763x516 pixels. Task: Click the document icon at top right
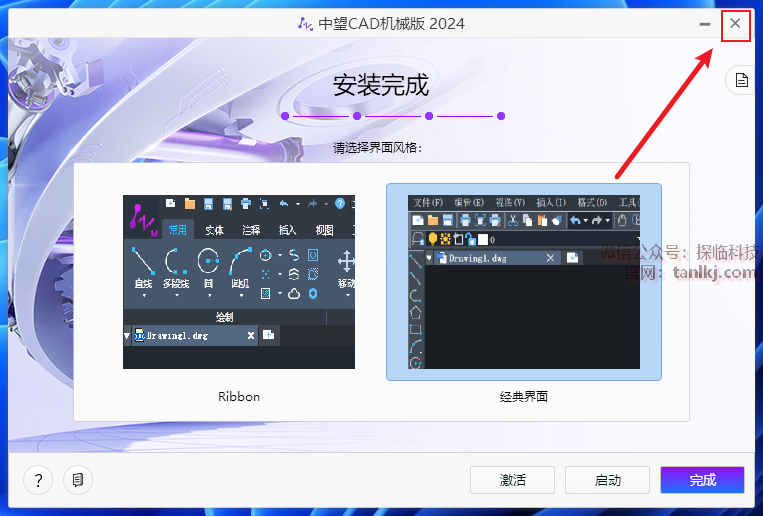coord(741,81)
